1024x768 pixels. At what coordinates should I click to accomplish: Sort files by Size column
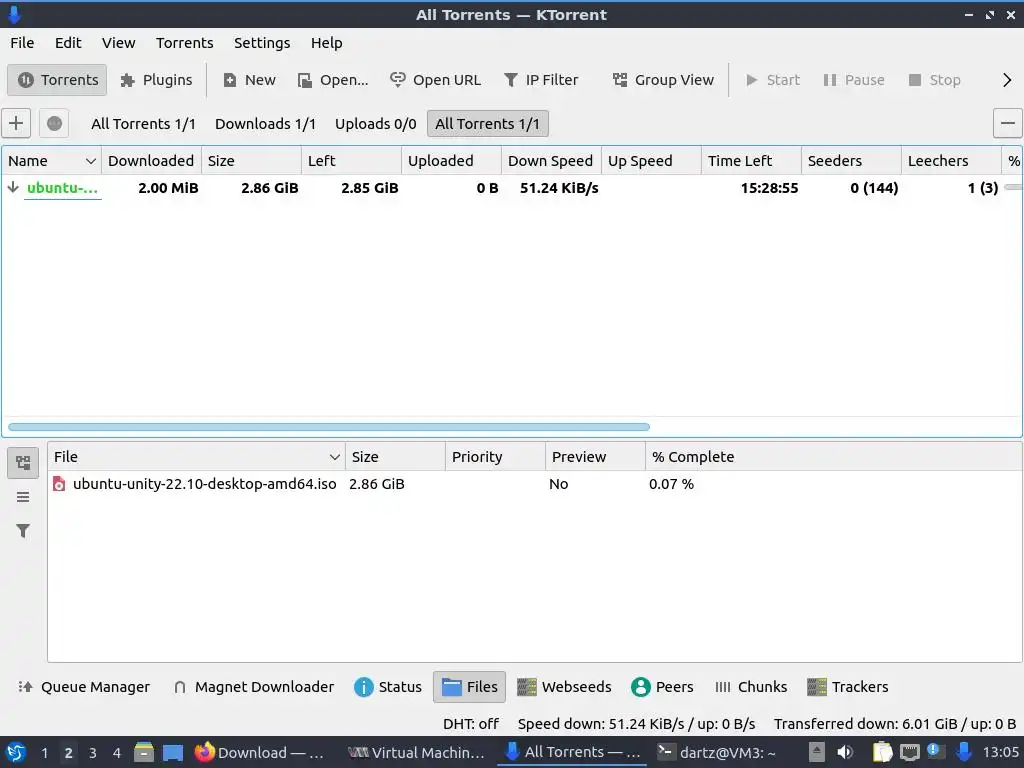coord(395,456)
